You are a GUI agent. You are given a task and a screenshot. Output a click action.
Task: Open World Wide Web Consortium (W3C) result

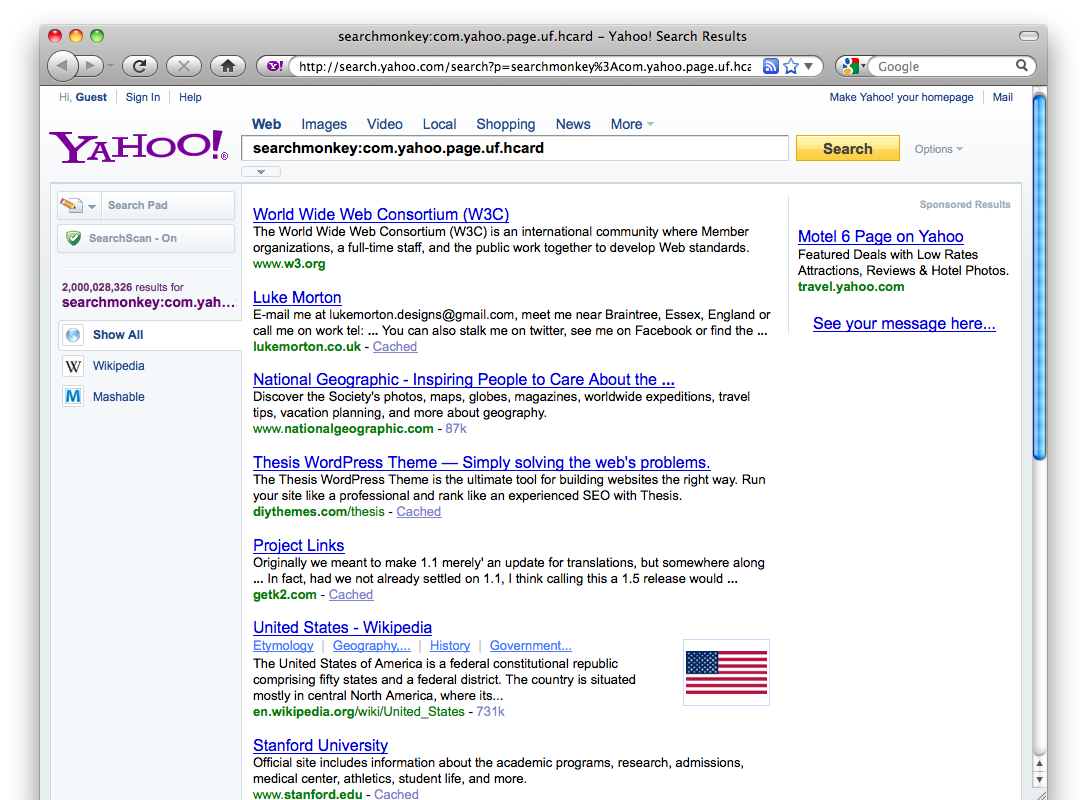(x=381, y=214)
